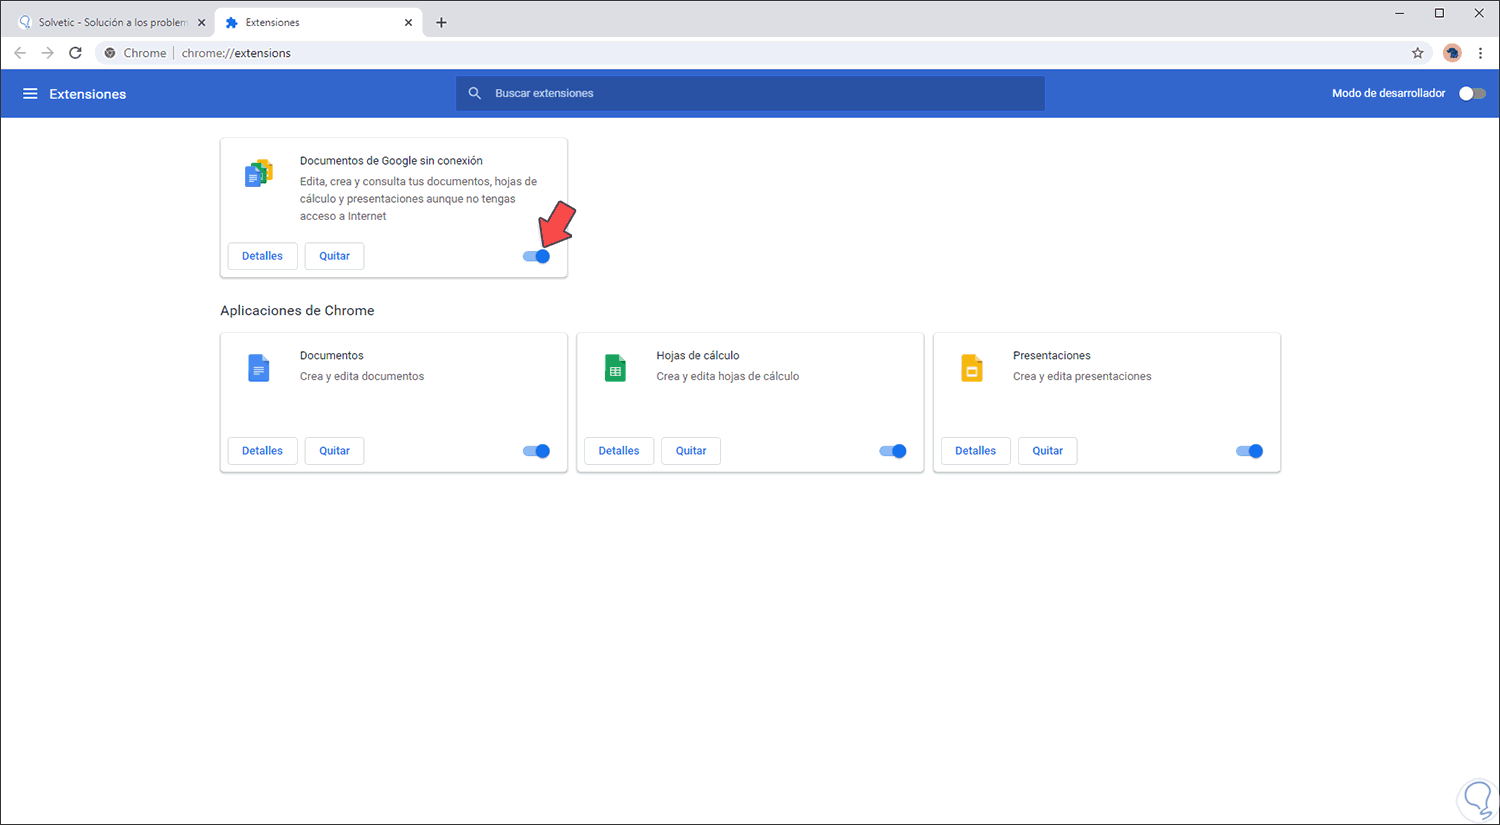Open the Extensiones hamburger main menu

click(30, 94)
